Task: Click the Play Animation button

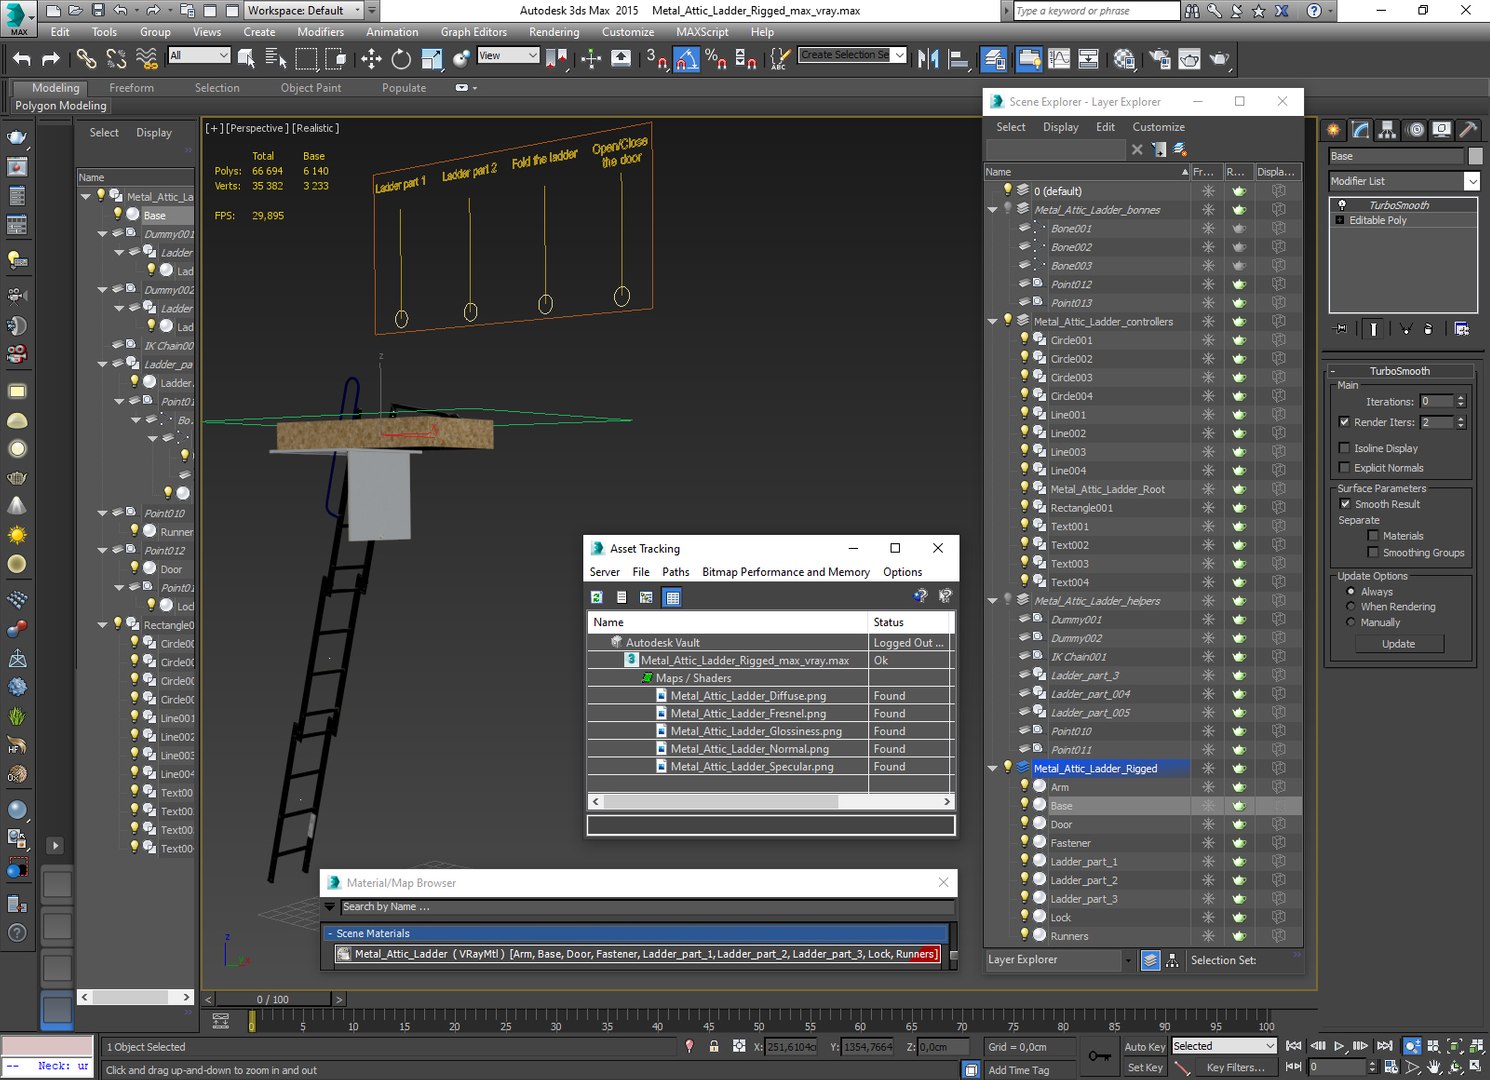Action: (x=1340, y=1046)
